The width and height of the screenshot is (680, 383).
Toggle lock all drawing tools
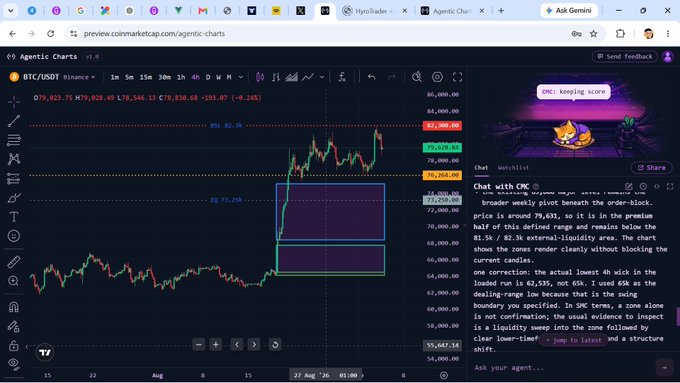click(x=14, y=346)
